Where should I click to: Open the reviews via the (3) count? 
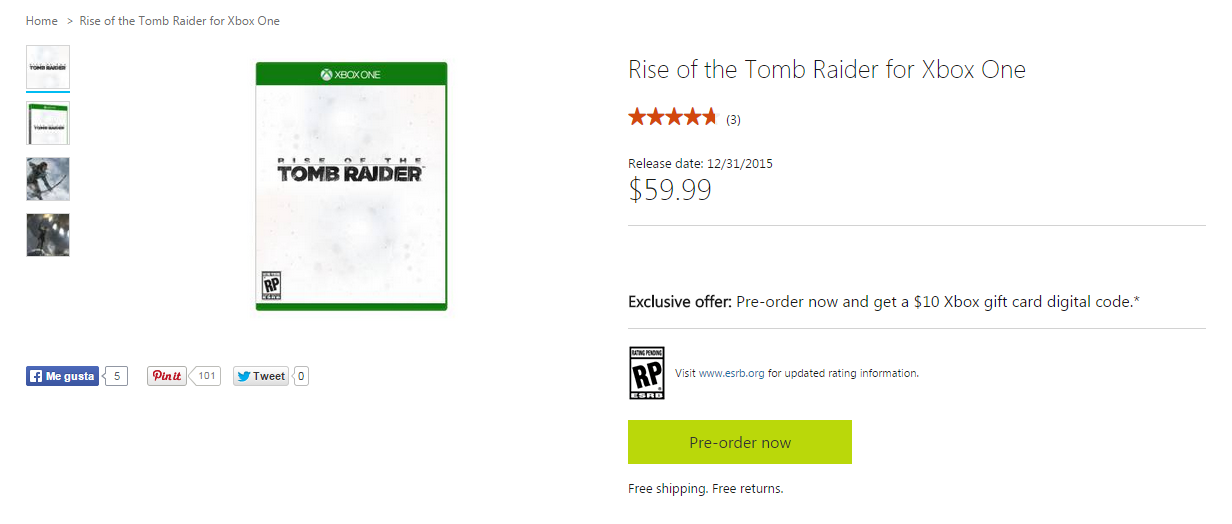733,120
